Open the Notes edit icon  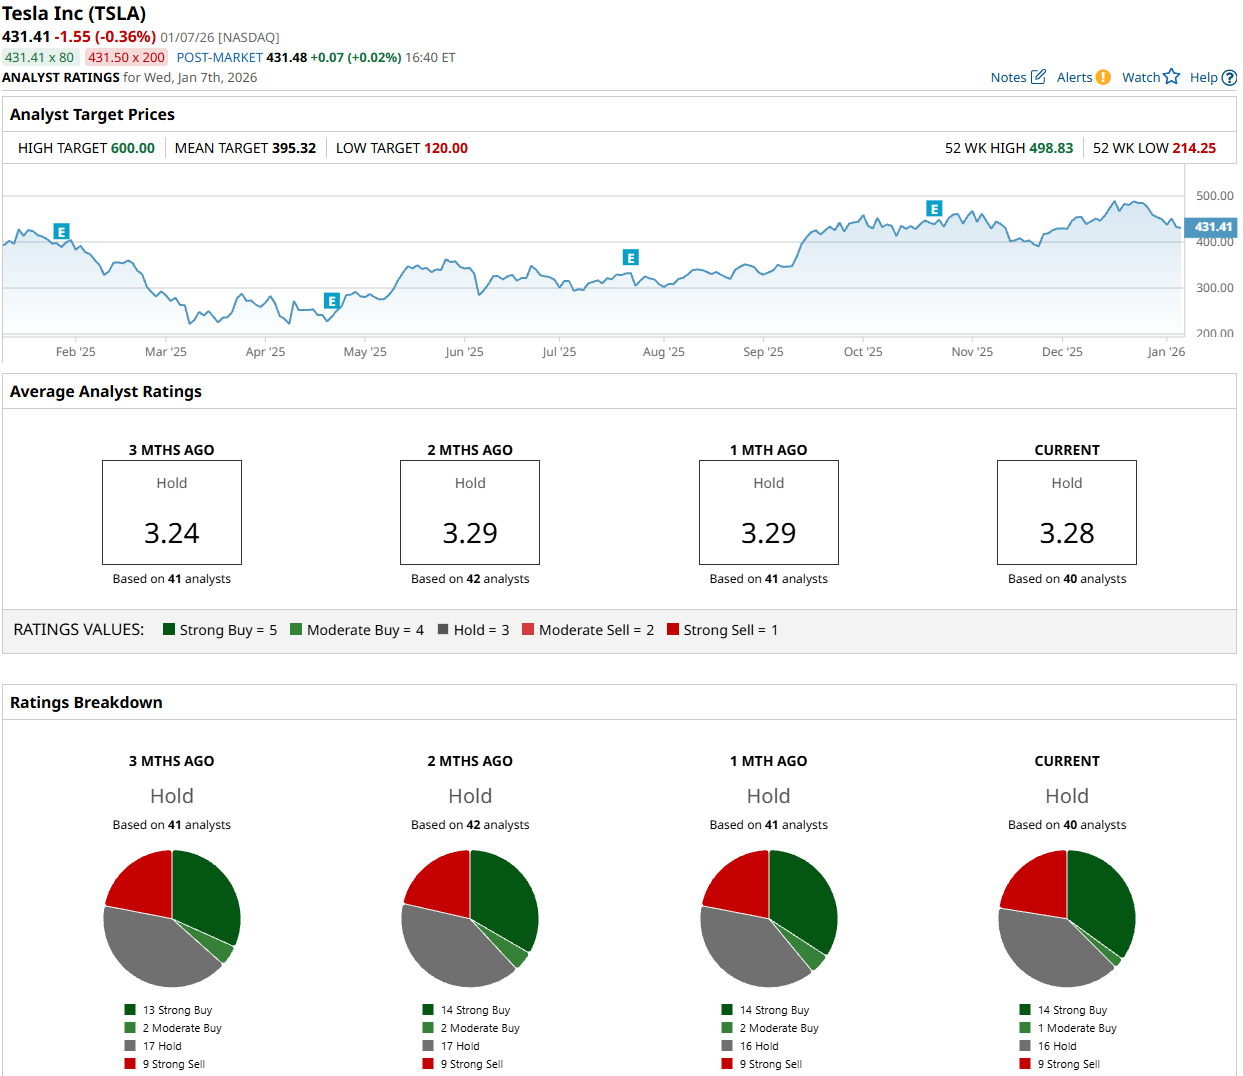1038,77
